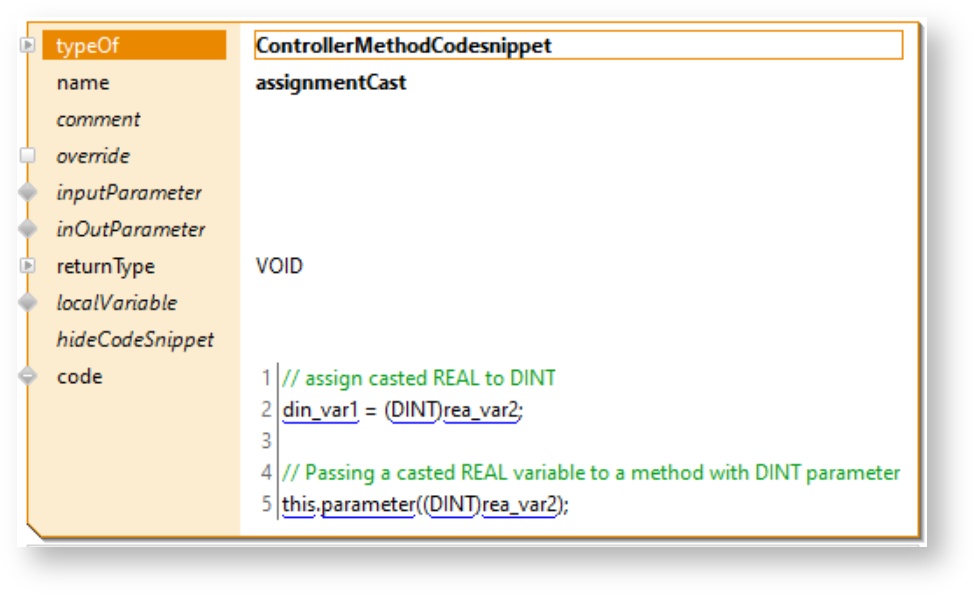Select the name property row

pyautogui.click(x=83, y=83)
